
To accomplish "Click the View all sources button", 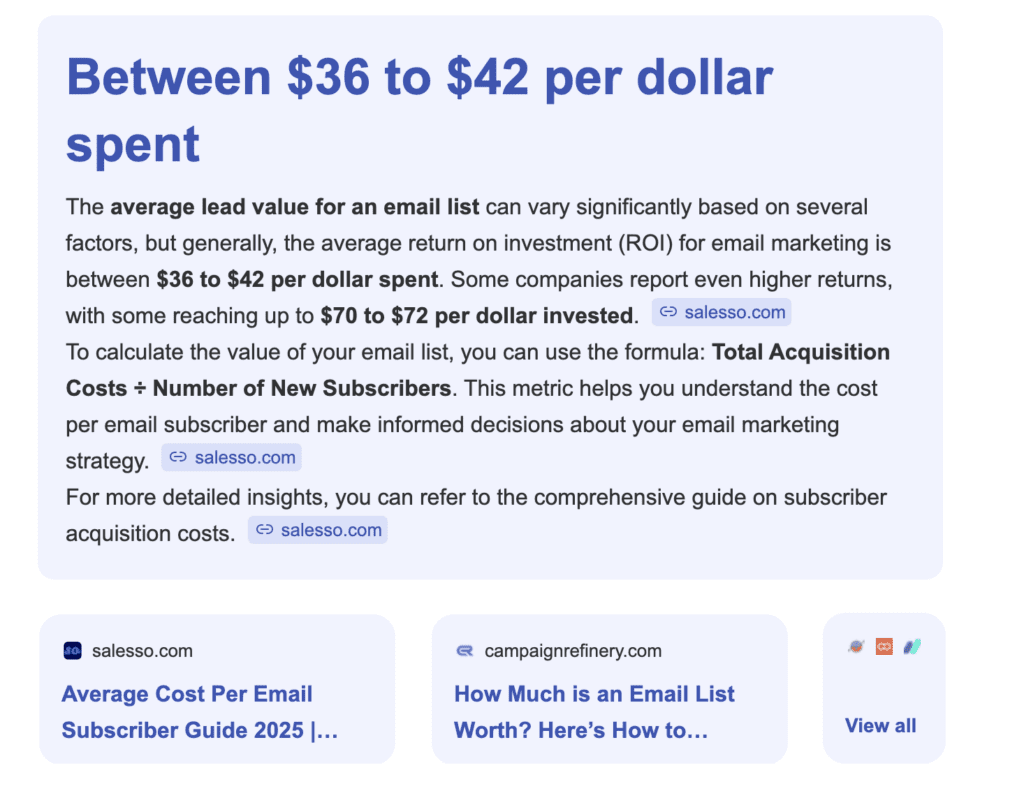I will (880, 726).
